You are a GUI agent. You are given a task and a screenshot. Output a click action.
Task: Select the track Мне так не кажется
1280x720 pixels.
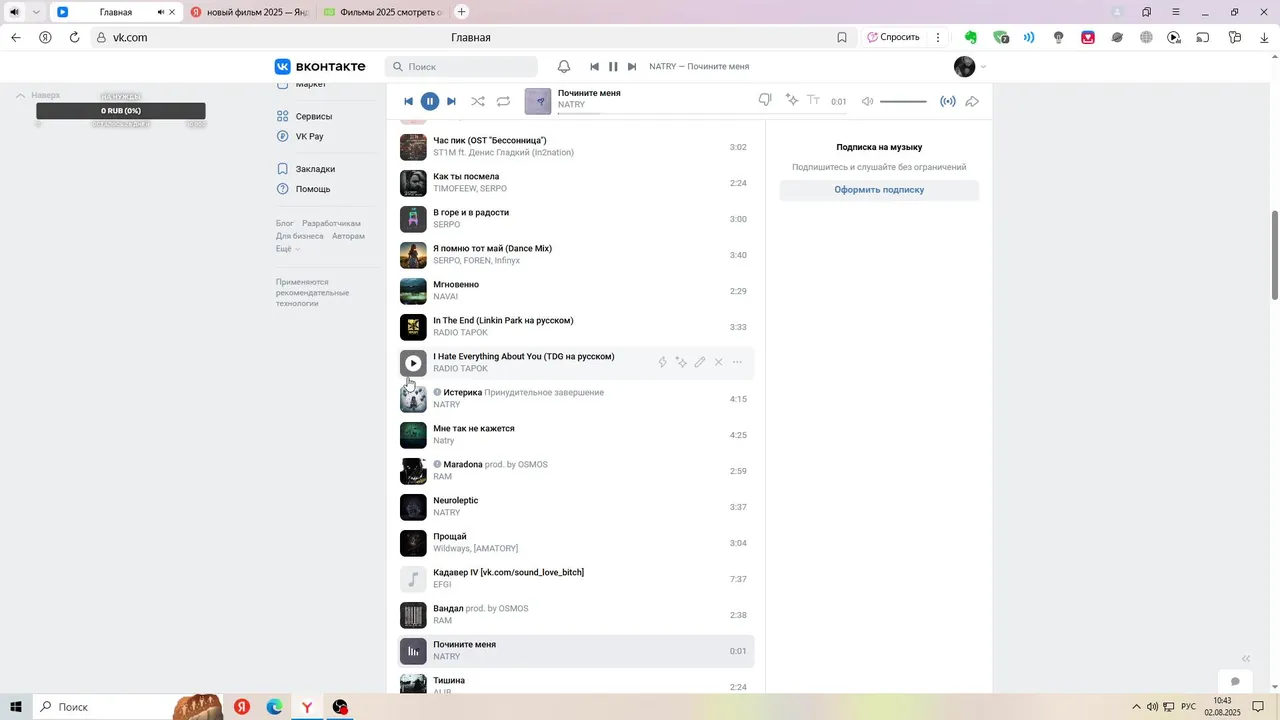(576, 435)
